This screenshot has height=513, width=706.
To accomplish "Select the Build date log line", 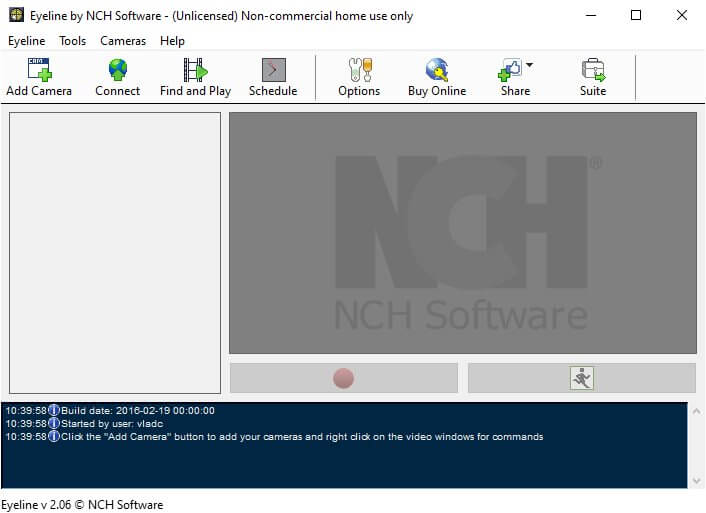I will (x=110, y=410).
